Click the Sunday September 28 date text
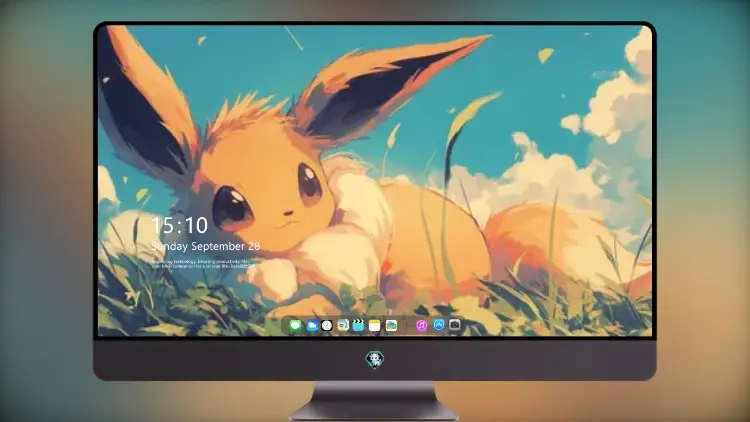The height and width of the screenshot is (422, 750). click(206, 246)
